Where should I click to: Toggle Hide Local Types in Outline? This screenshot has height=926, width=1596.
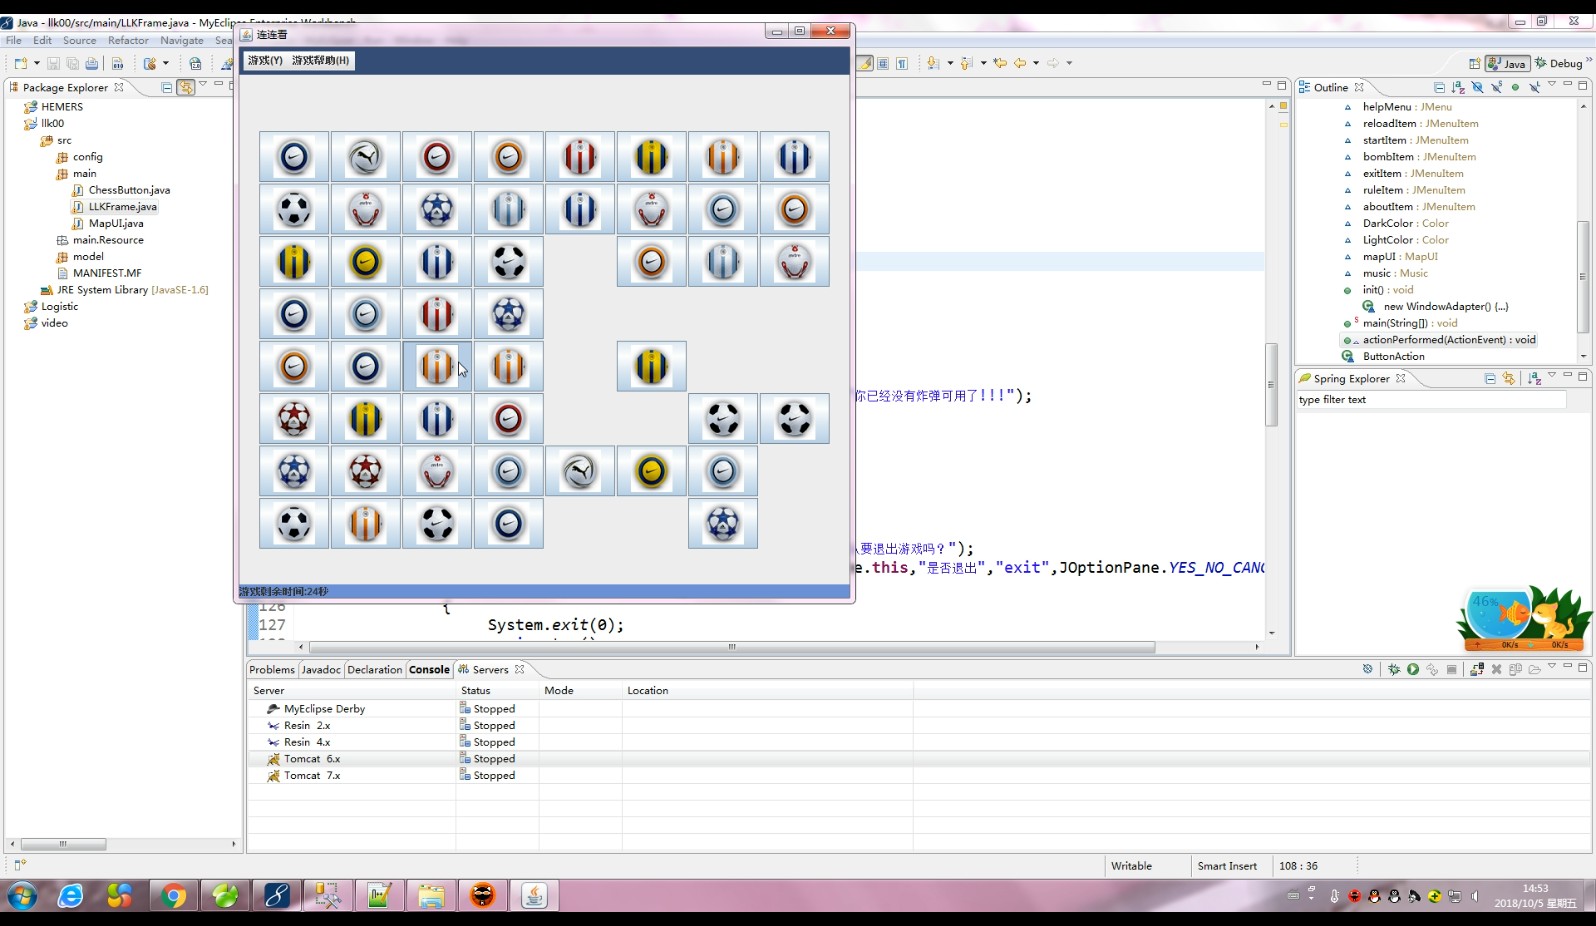[1534, 87]
